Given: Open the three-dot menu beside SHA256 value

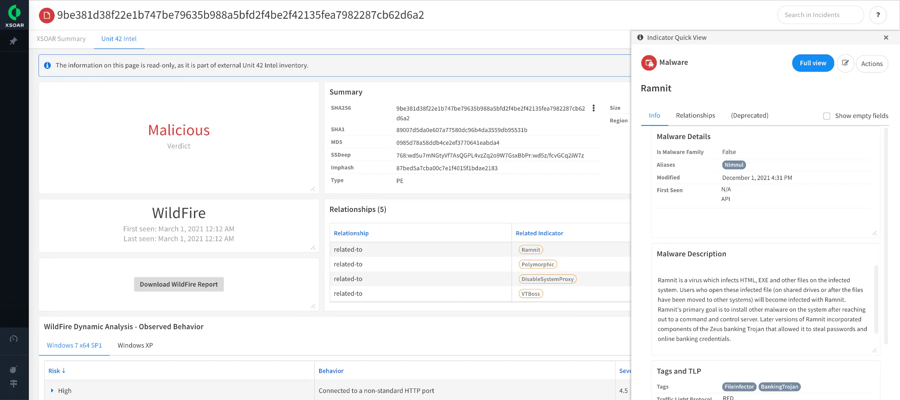Looking at the screenshot, I should [x=593, y=108].
